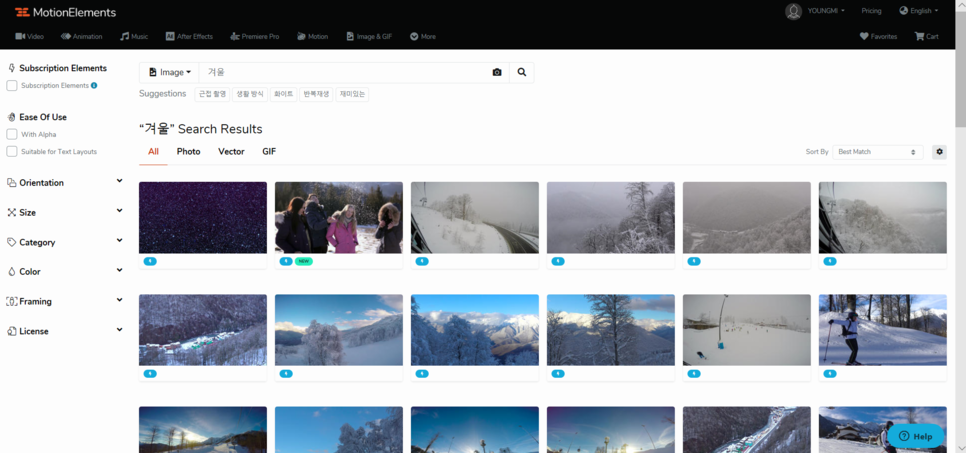The width and height of the screenshot is (966, 453).
Task: Open the Premiere Pro menu
Action: [254, 36]
